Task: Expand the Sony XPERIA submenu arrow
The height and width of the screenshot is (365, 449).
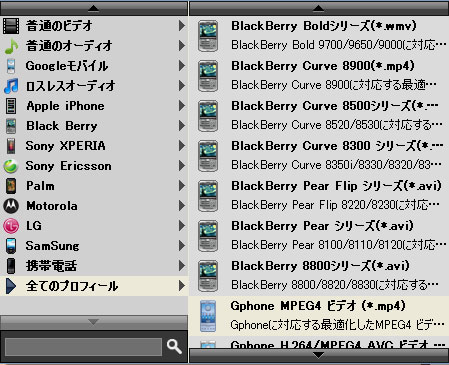Action: tap(182, 146)
